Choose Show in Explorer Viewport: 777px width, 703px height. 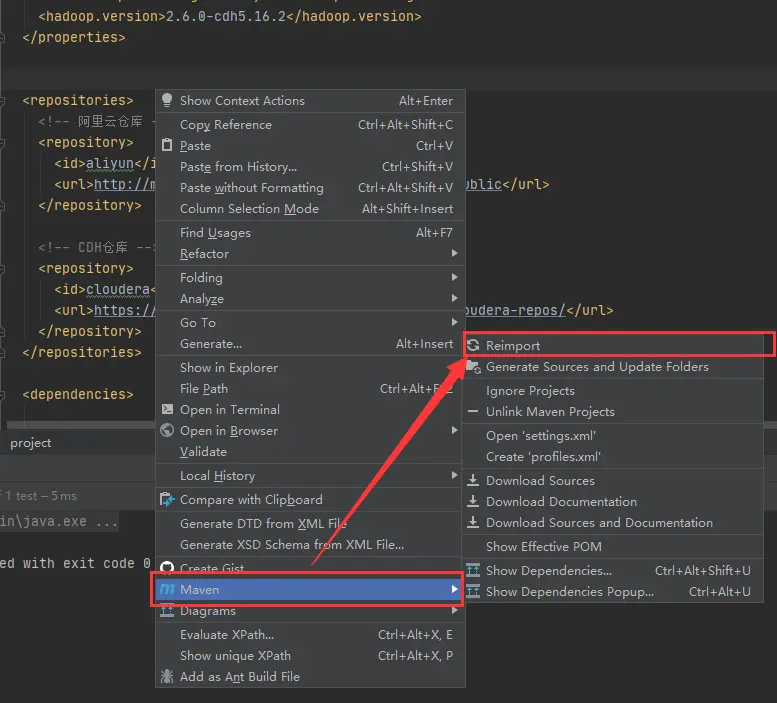(x=310, y=368)
